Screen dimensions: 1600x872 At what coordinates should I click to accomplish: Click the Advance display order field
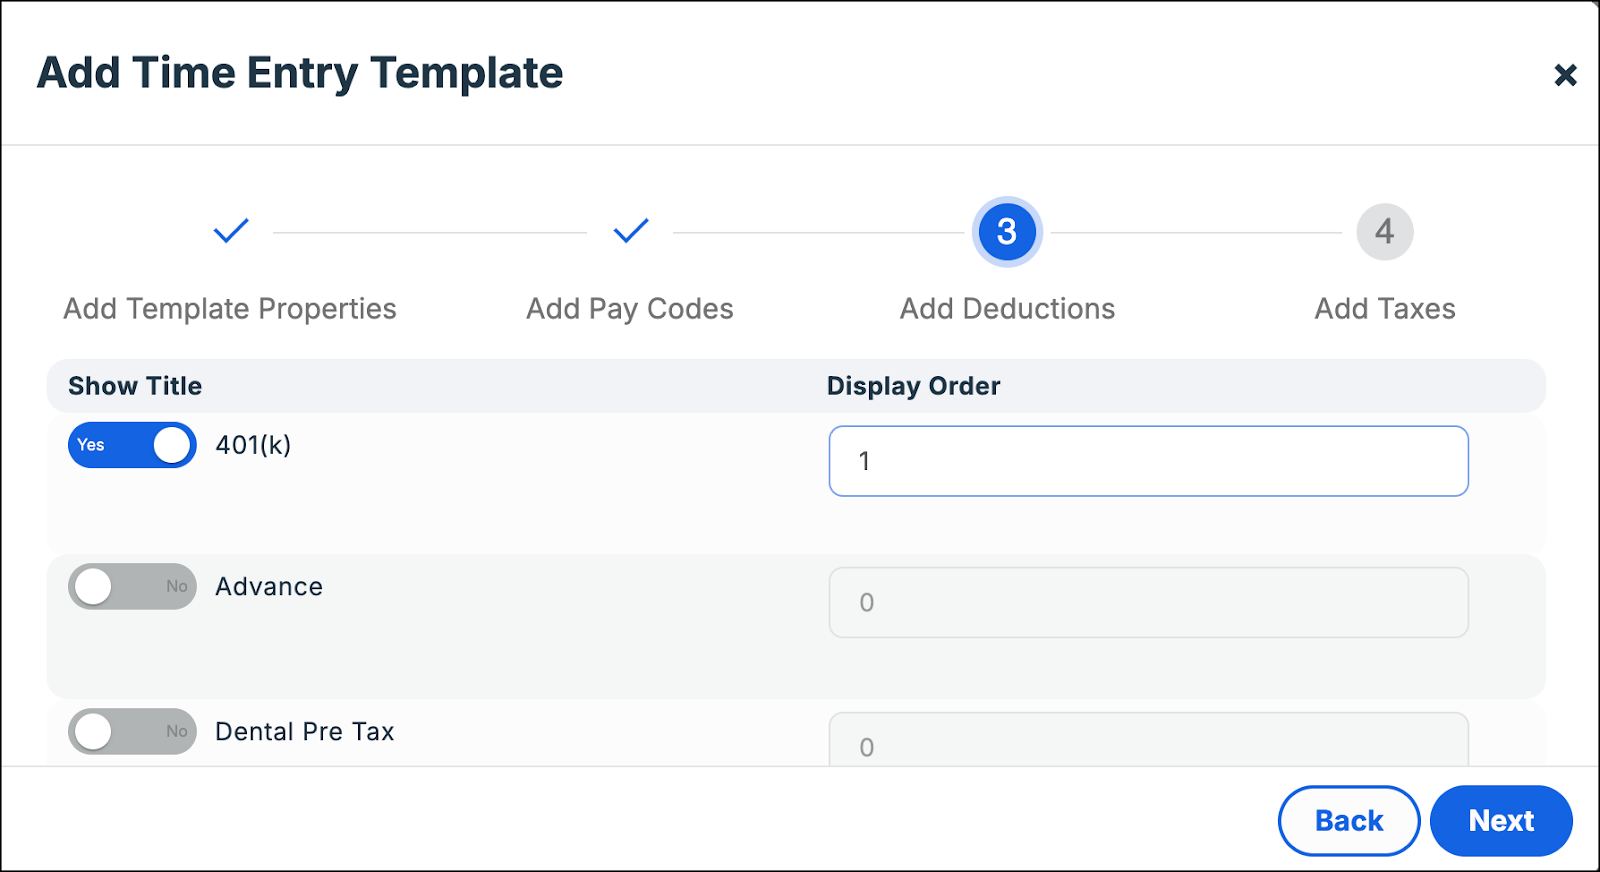point(1148,602)
